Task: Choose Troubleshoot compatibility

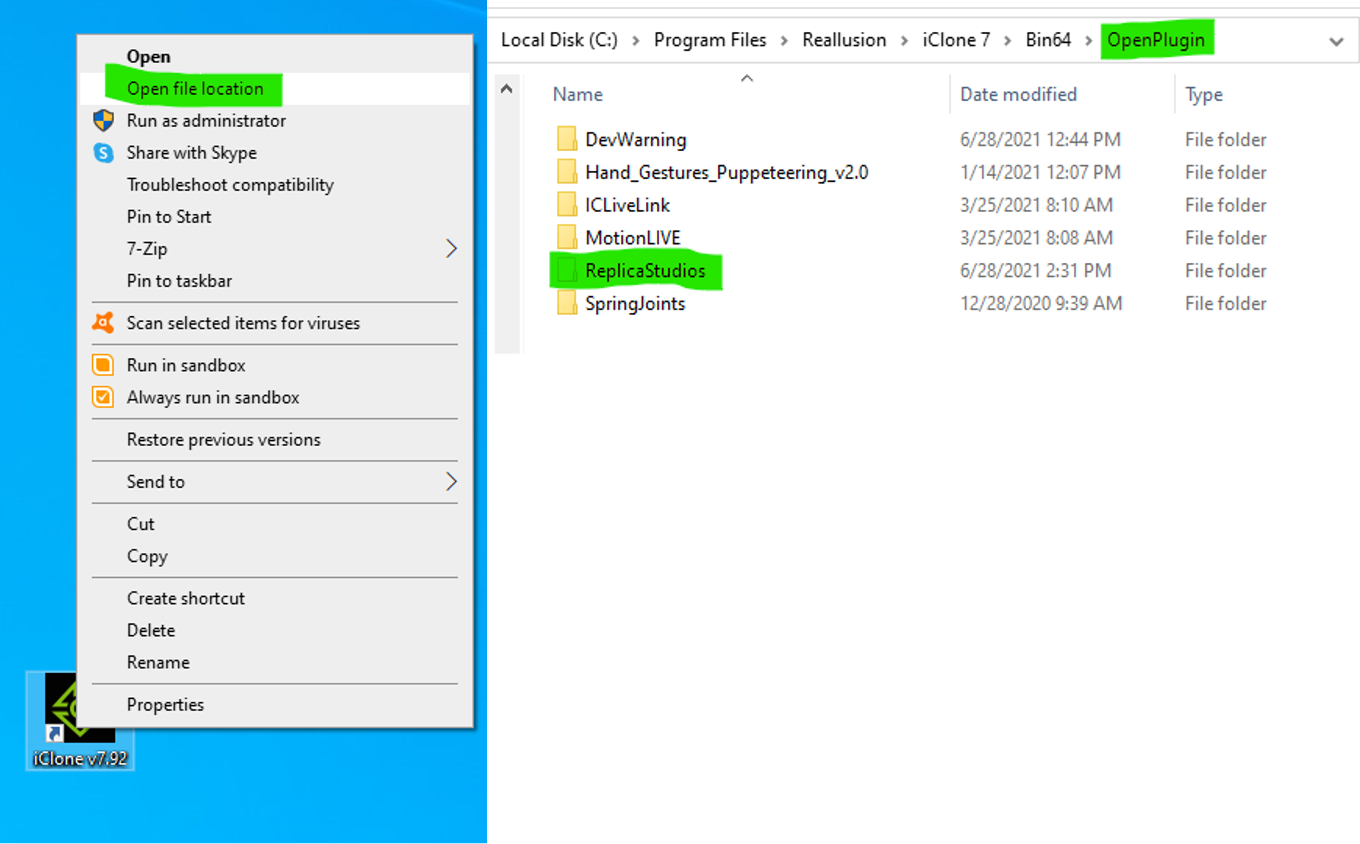Action: pos(275,185)
